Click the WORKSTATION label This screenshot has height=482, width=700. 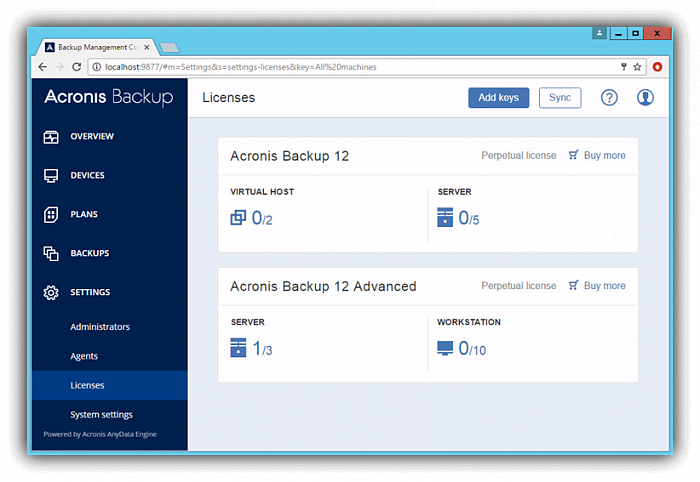coord(469,322)
